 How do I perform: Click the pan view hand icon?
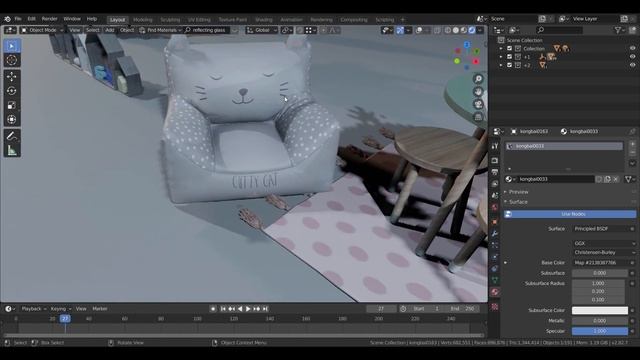pyautogui.click(x=478, y=92)
